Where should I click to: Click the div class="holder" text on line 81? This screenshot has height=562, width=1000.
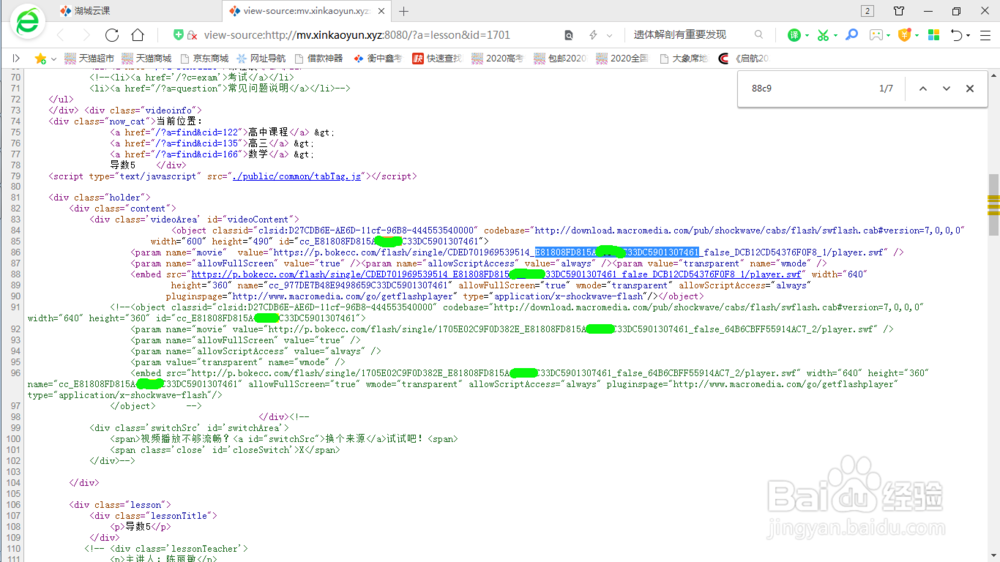(x=99, y=198)
